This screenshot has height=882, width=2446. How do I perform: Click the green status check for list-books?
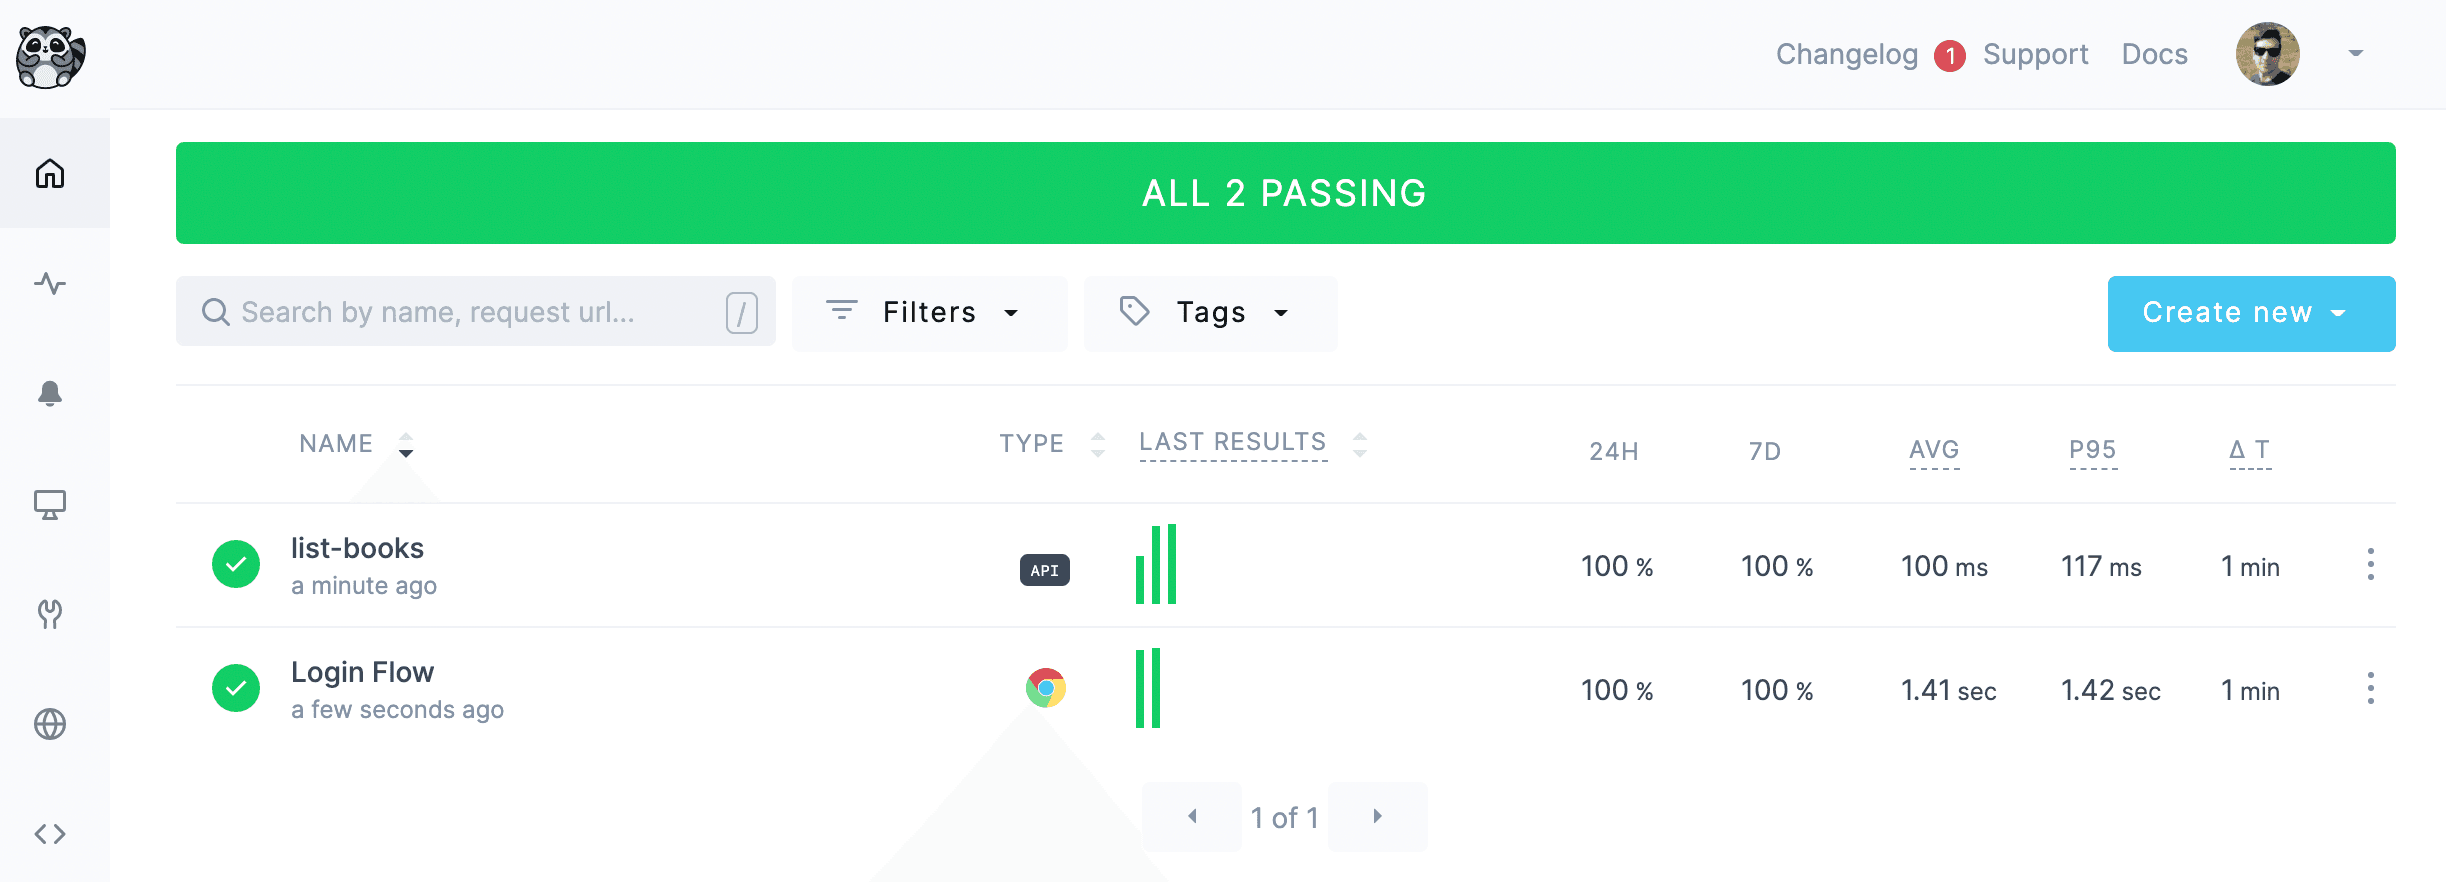[x=236, y=565]
